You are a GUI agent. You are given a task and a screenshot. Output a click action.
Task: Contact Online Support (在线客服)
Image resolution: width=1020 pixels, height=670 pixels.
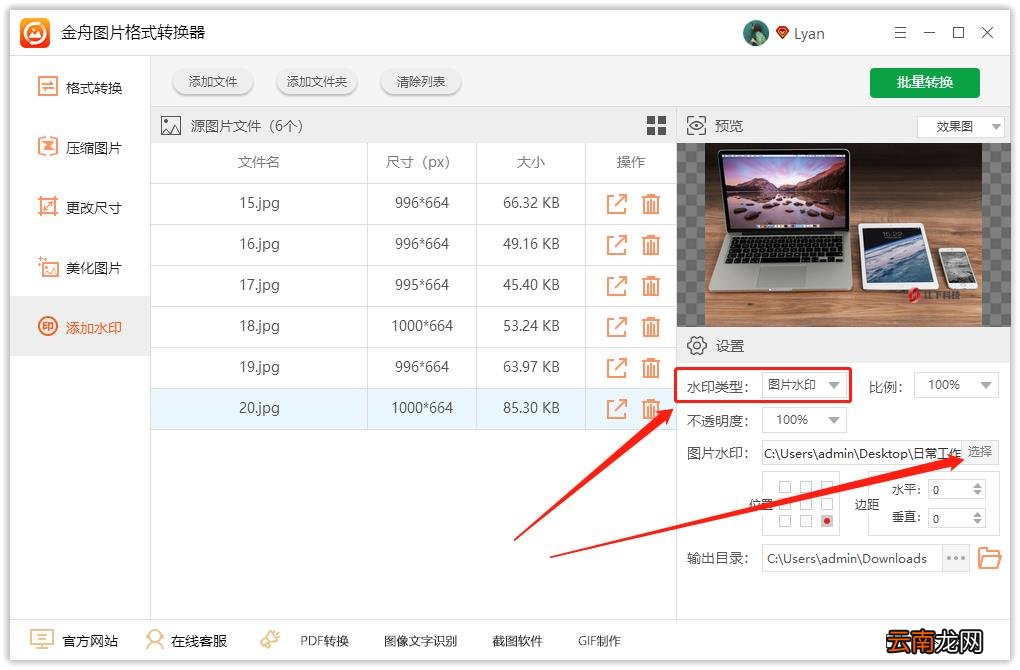(186, 641)
